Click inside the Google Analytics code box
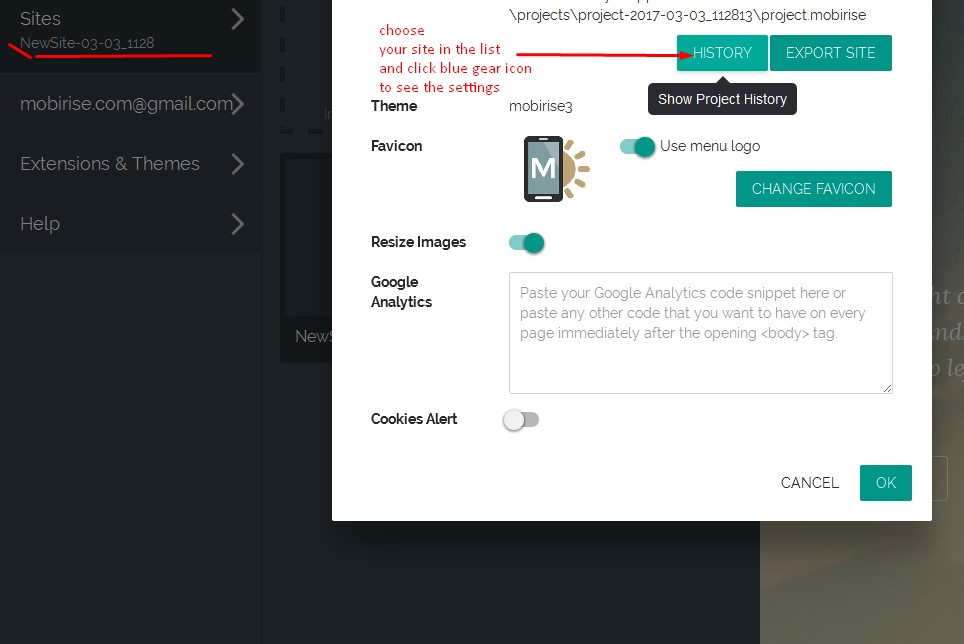964x644 pixels. coord(700,332)
